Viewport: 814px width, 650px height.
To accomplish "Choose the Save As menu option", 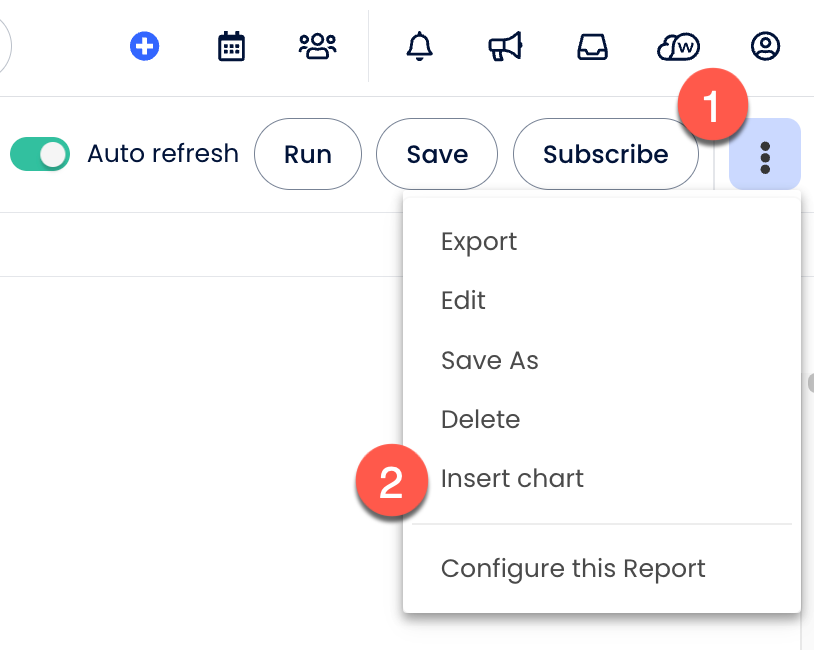I will [x=490, y=360].
